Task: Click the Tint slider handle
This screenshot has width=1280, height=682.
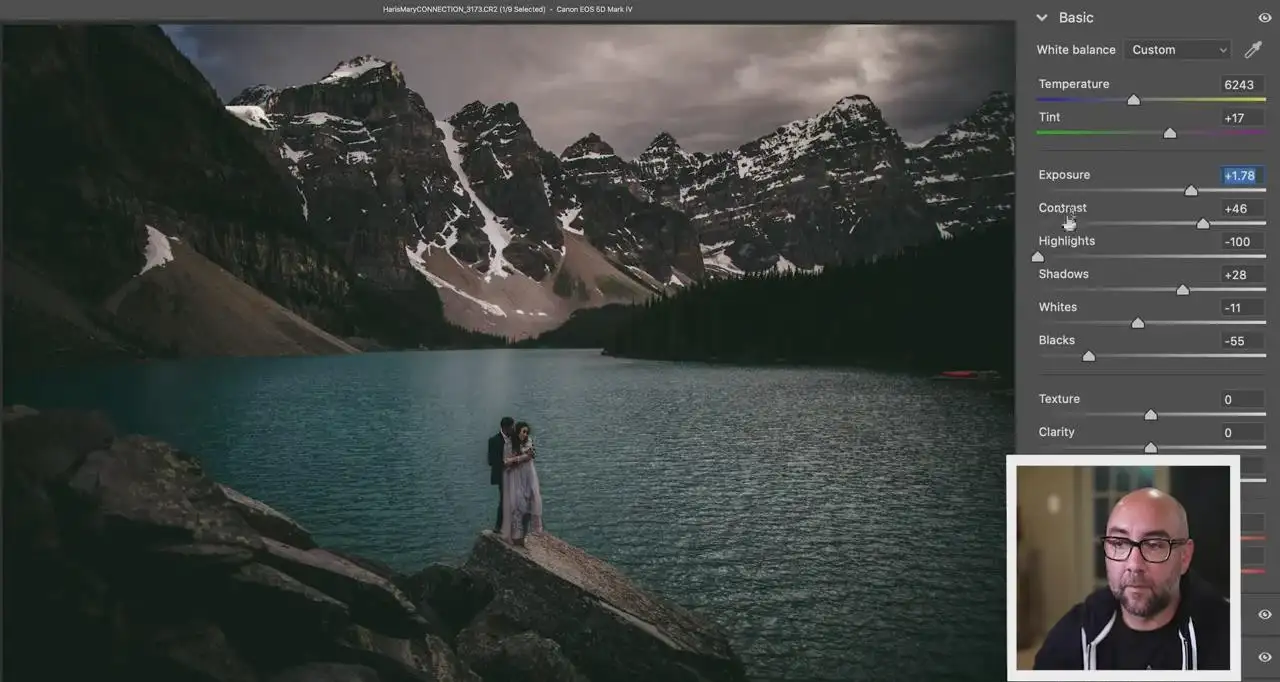Action: coord(1170,133)
